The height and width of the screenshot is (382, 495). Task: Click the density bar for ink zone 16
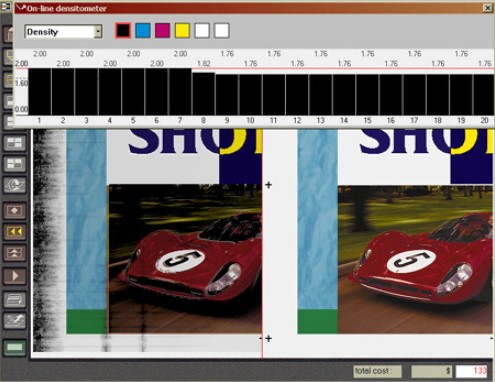click(391, 95)
